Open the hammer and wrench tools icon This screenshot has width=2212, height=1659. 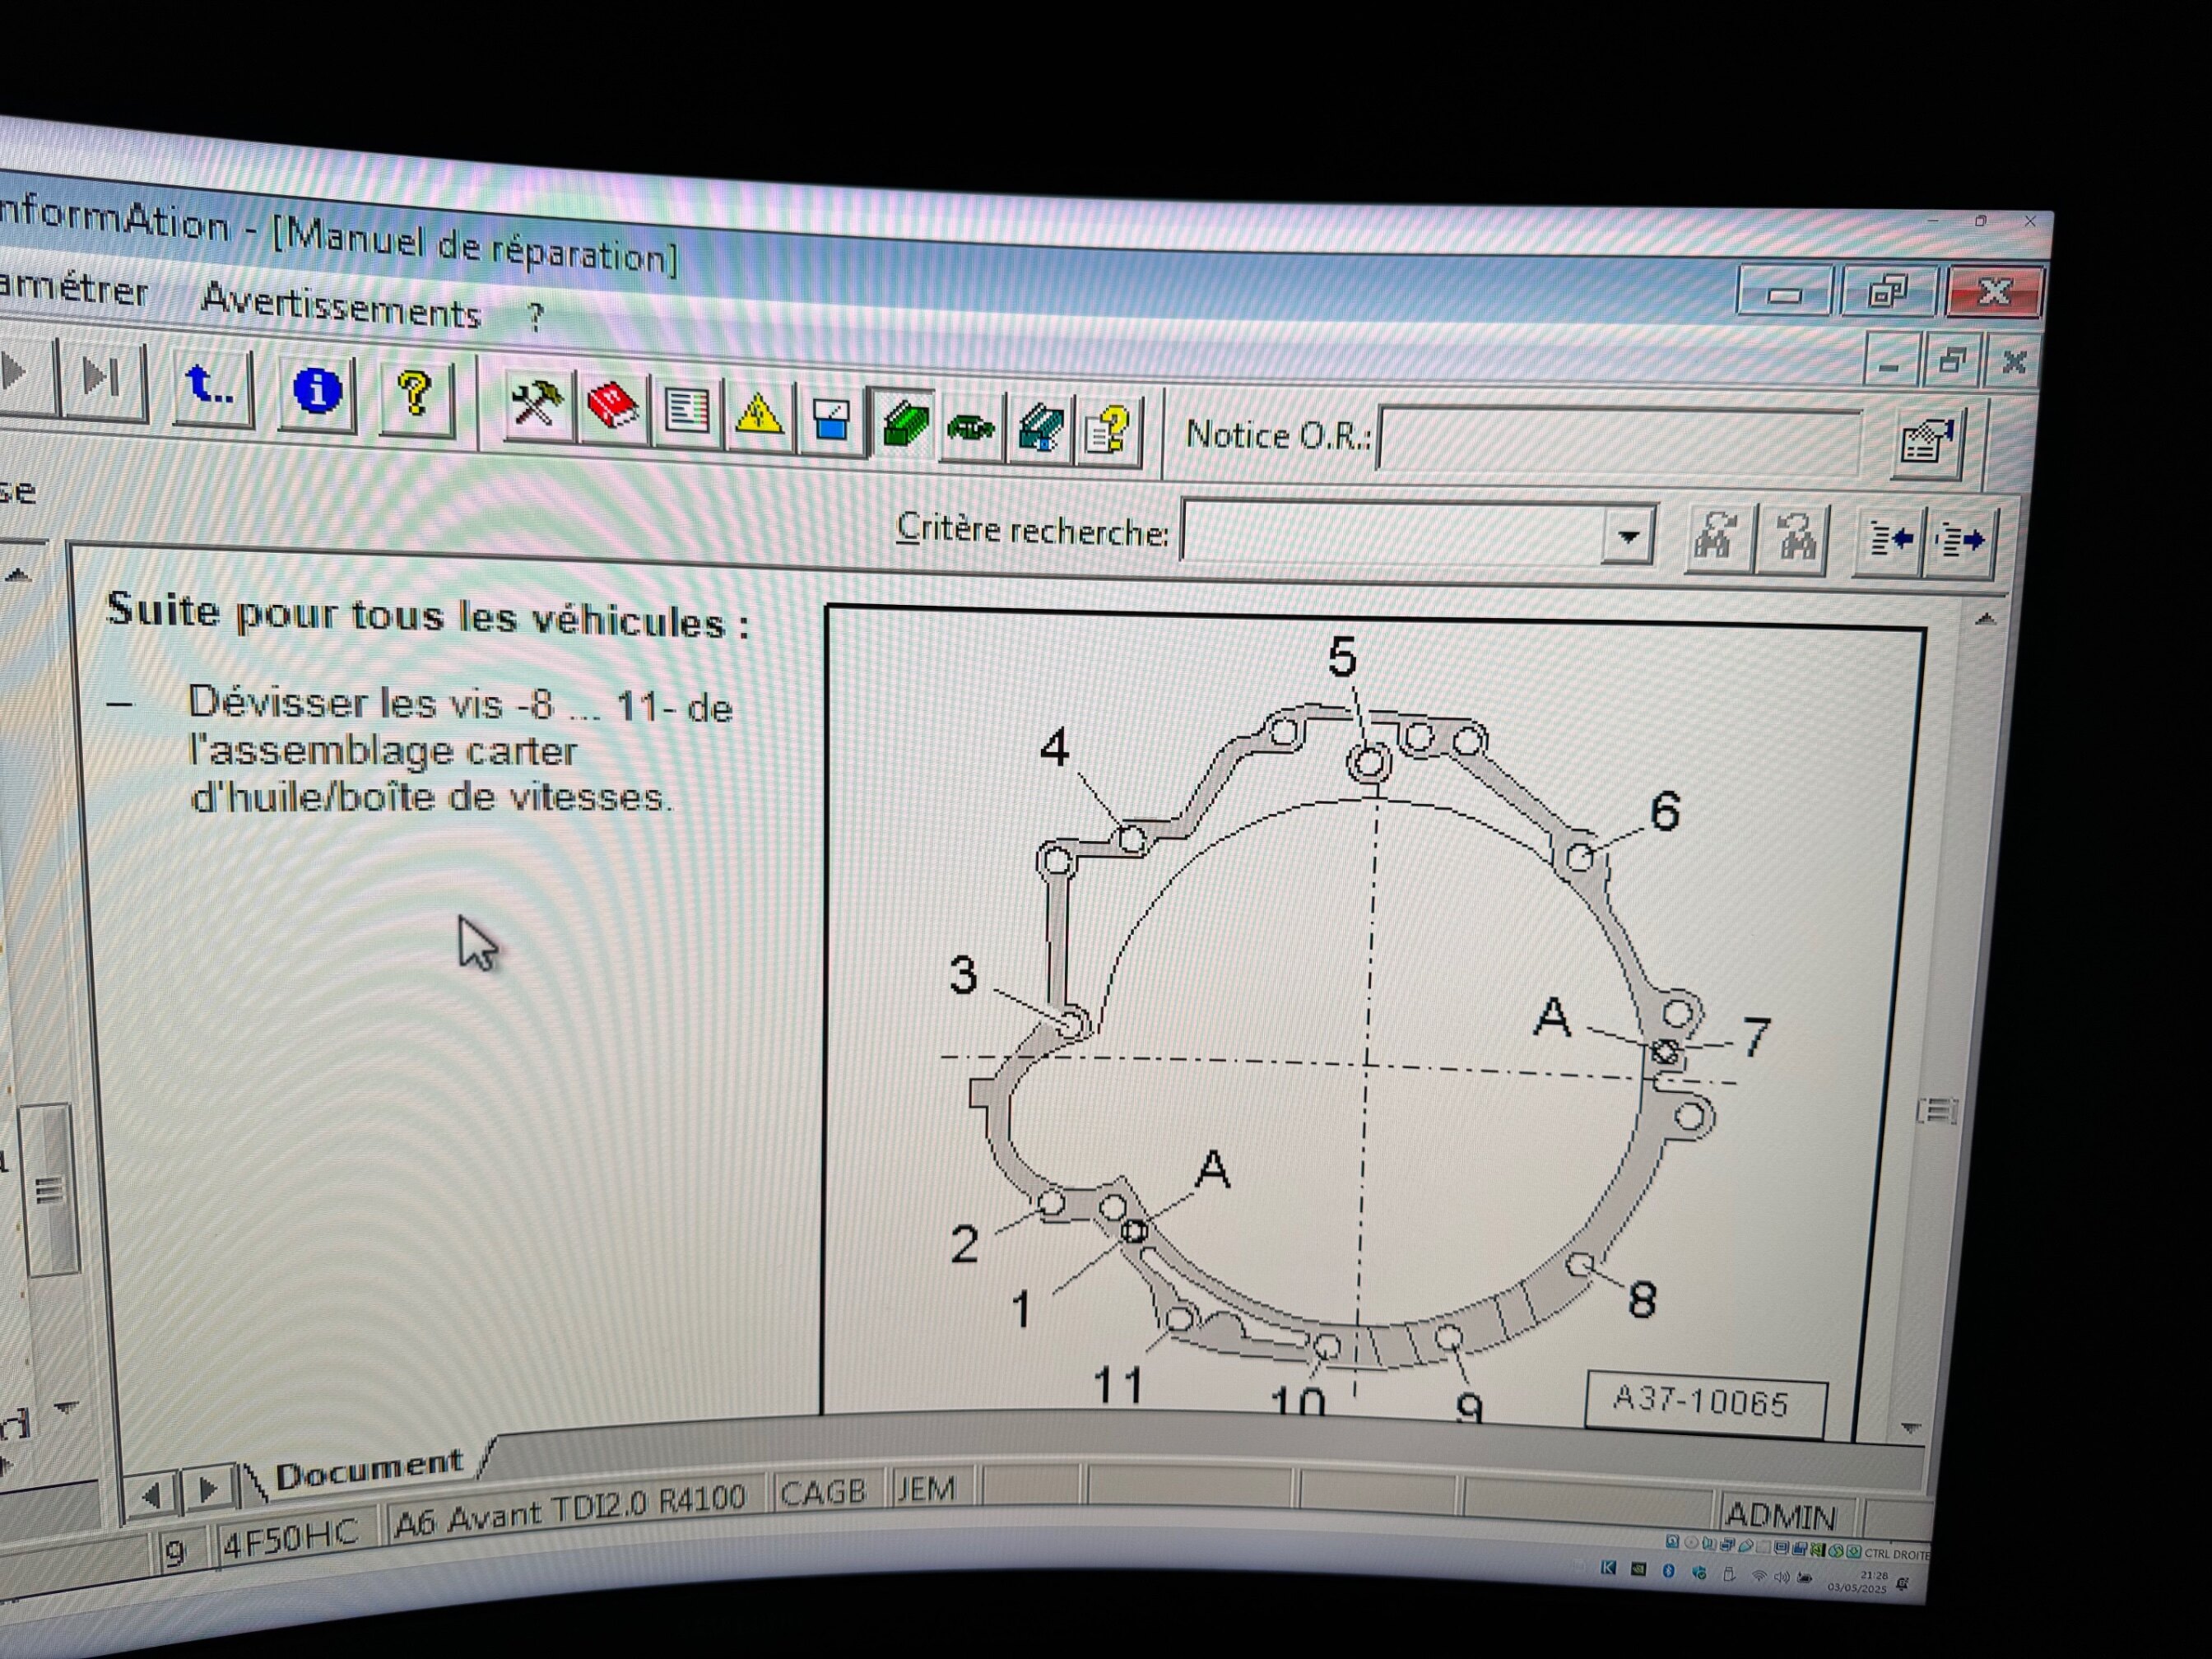point(537,405)
